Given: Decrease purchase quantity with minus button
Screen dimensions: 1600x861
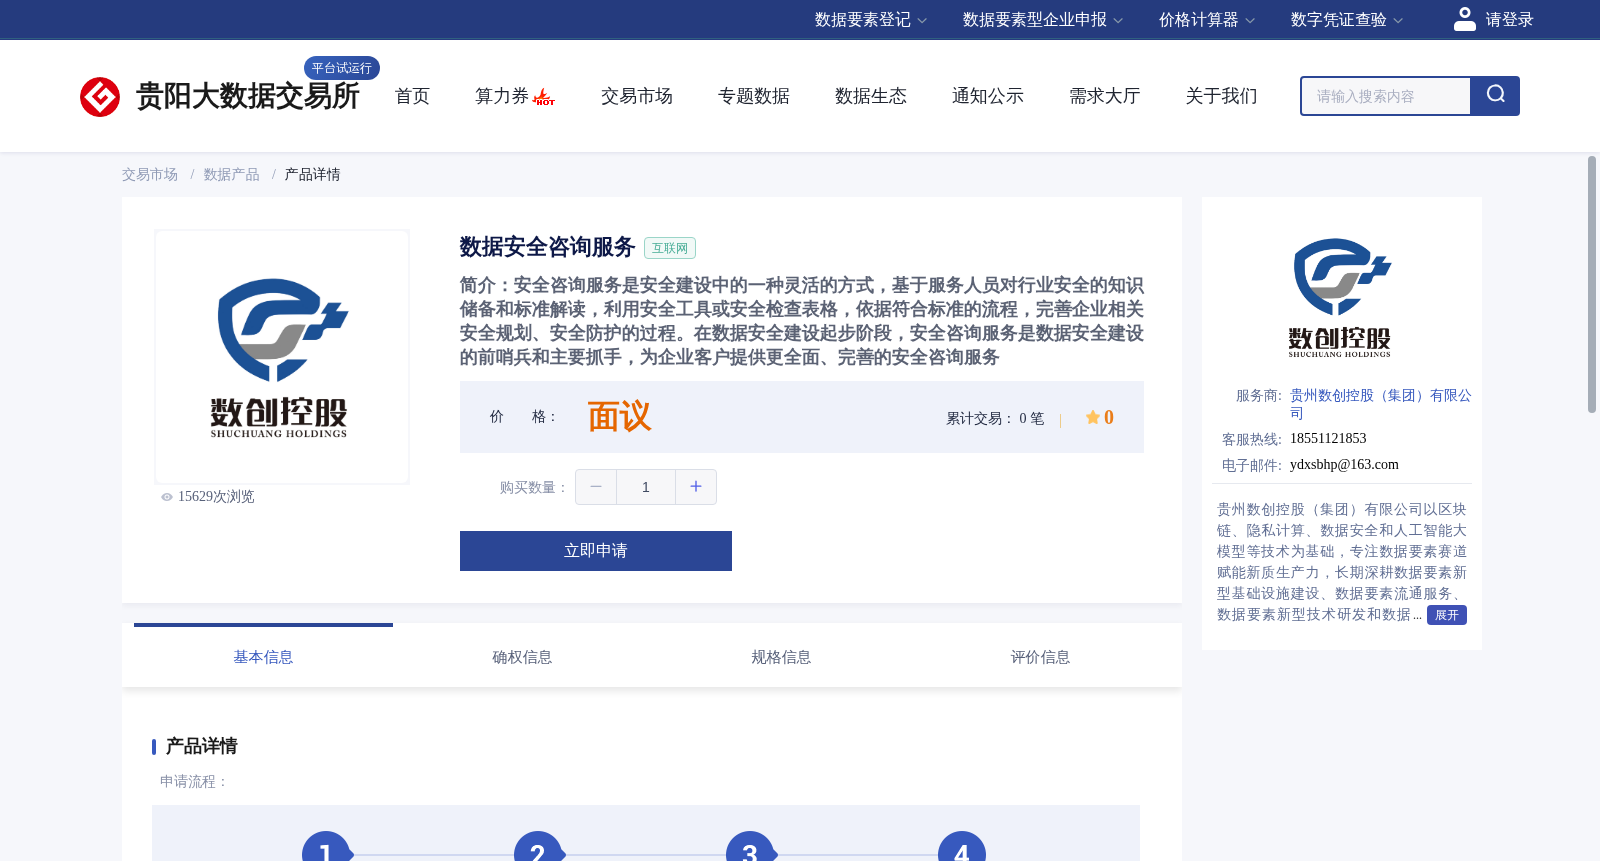Looking at the screenshot, I should pos(596,487).
